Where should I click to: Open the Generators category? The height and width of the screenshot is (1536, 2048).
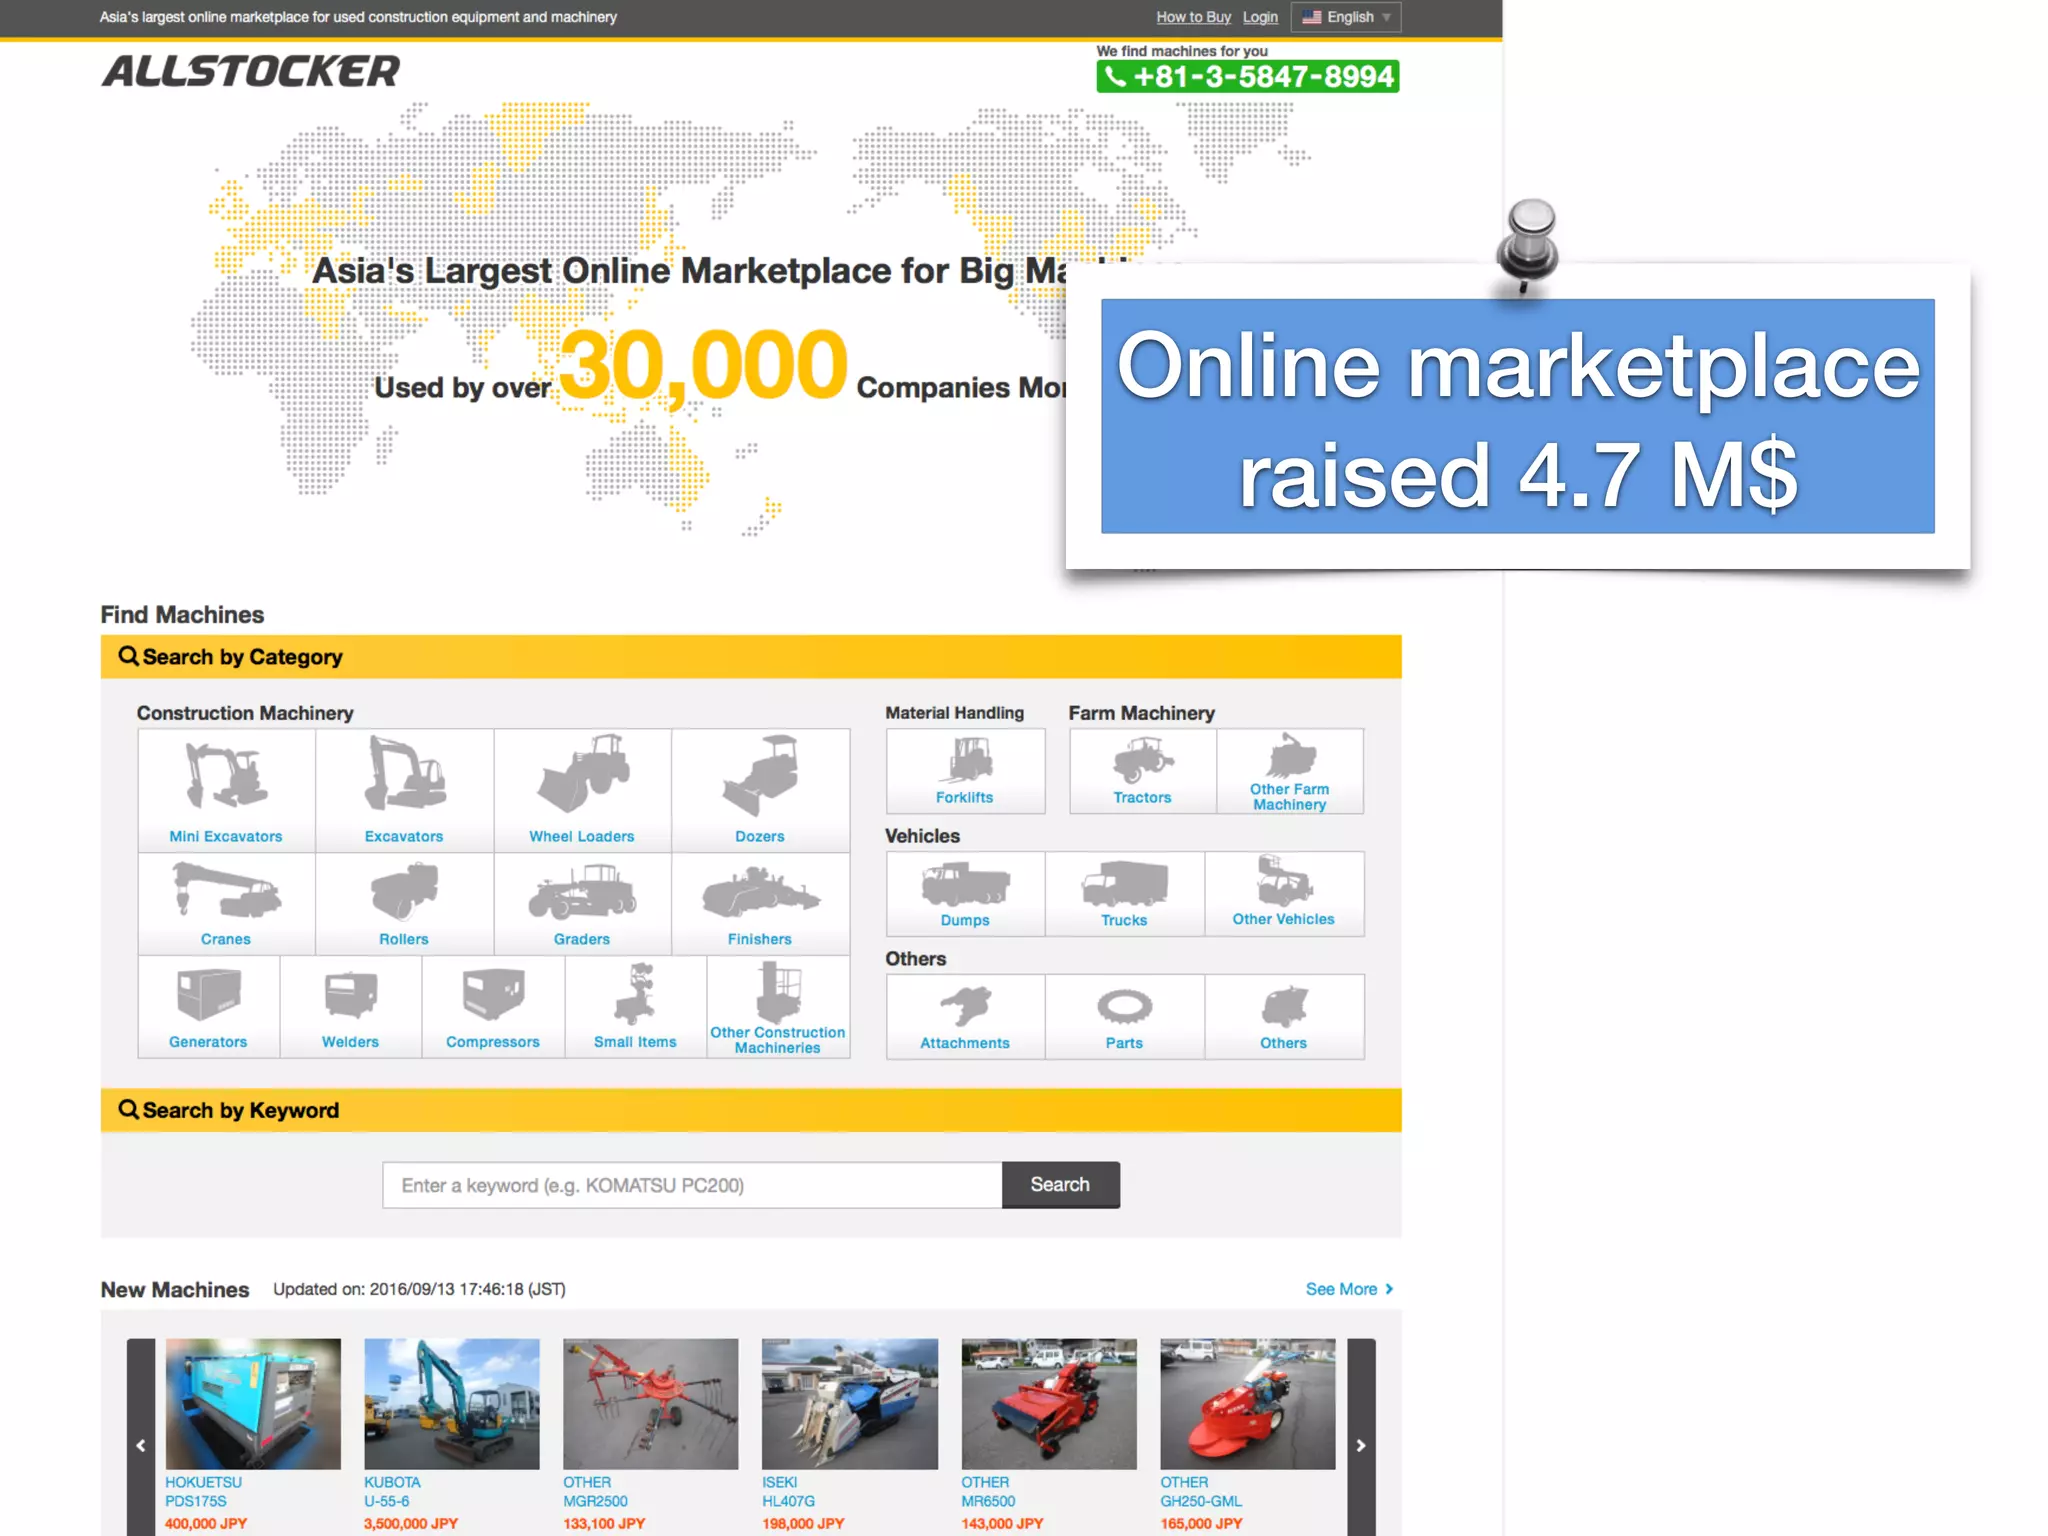[208, 1006]
